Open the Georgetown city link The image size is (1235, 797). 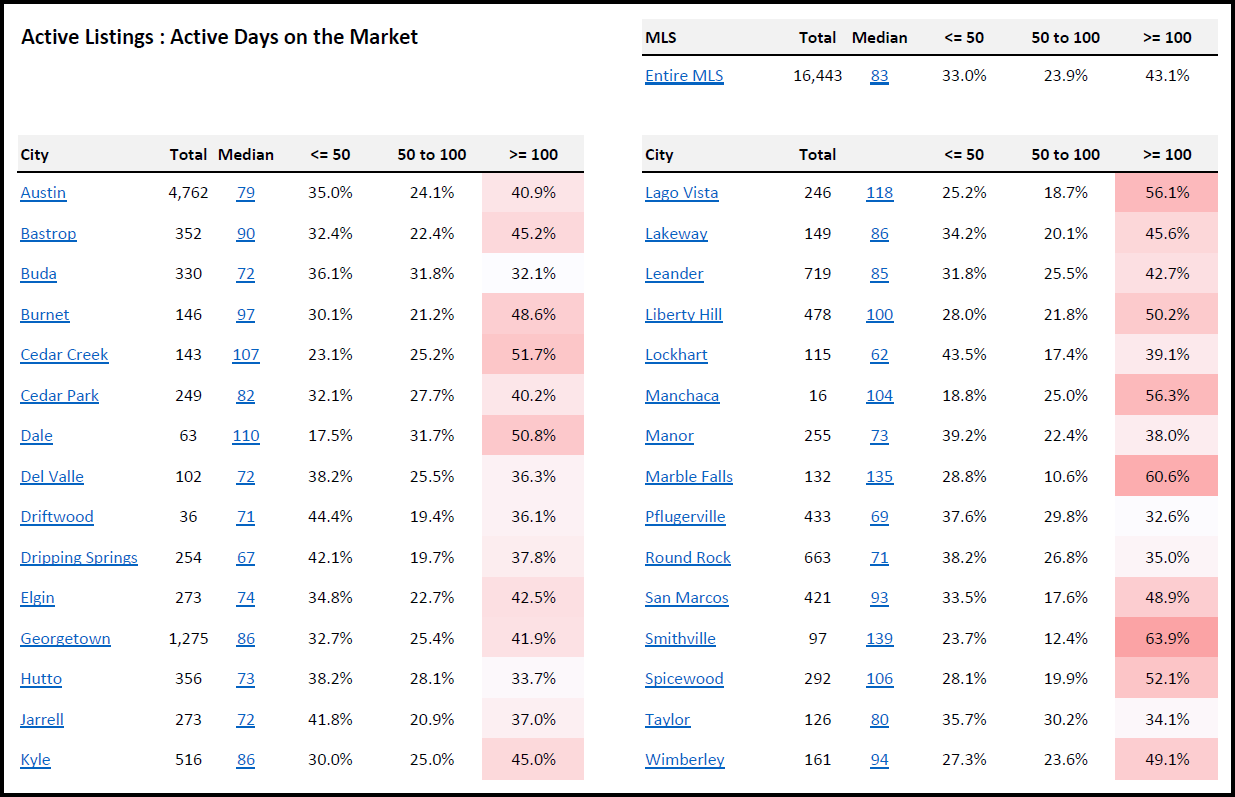tap(65, 639)
